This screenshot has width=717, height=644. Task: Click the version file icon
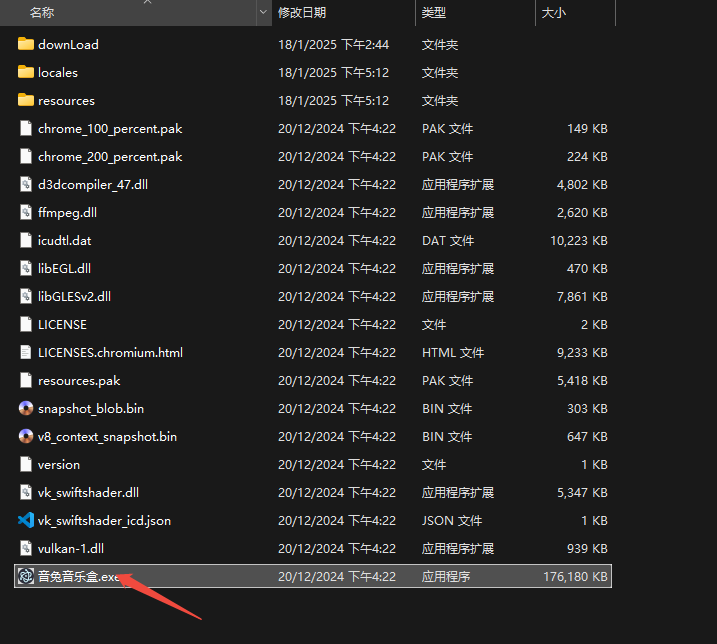point(26,464)
